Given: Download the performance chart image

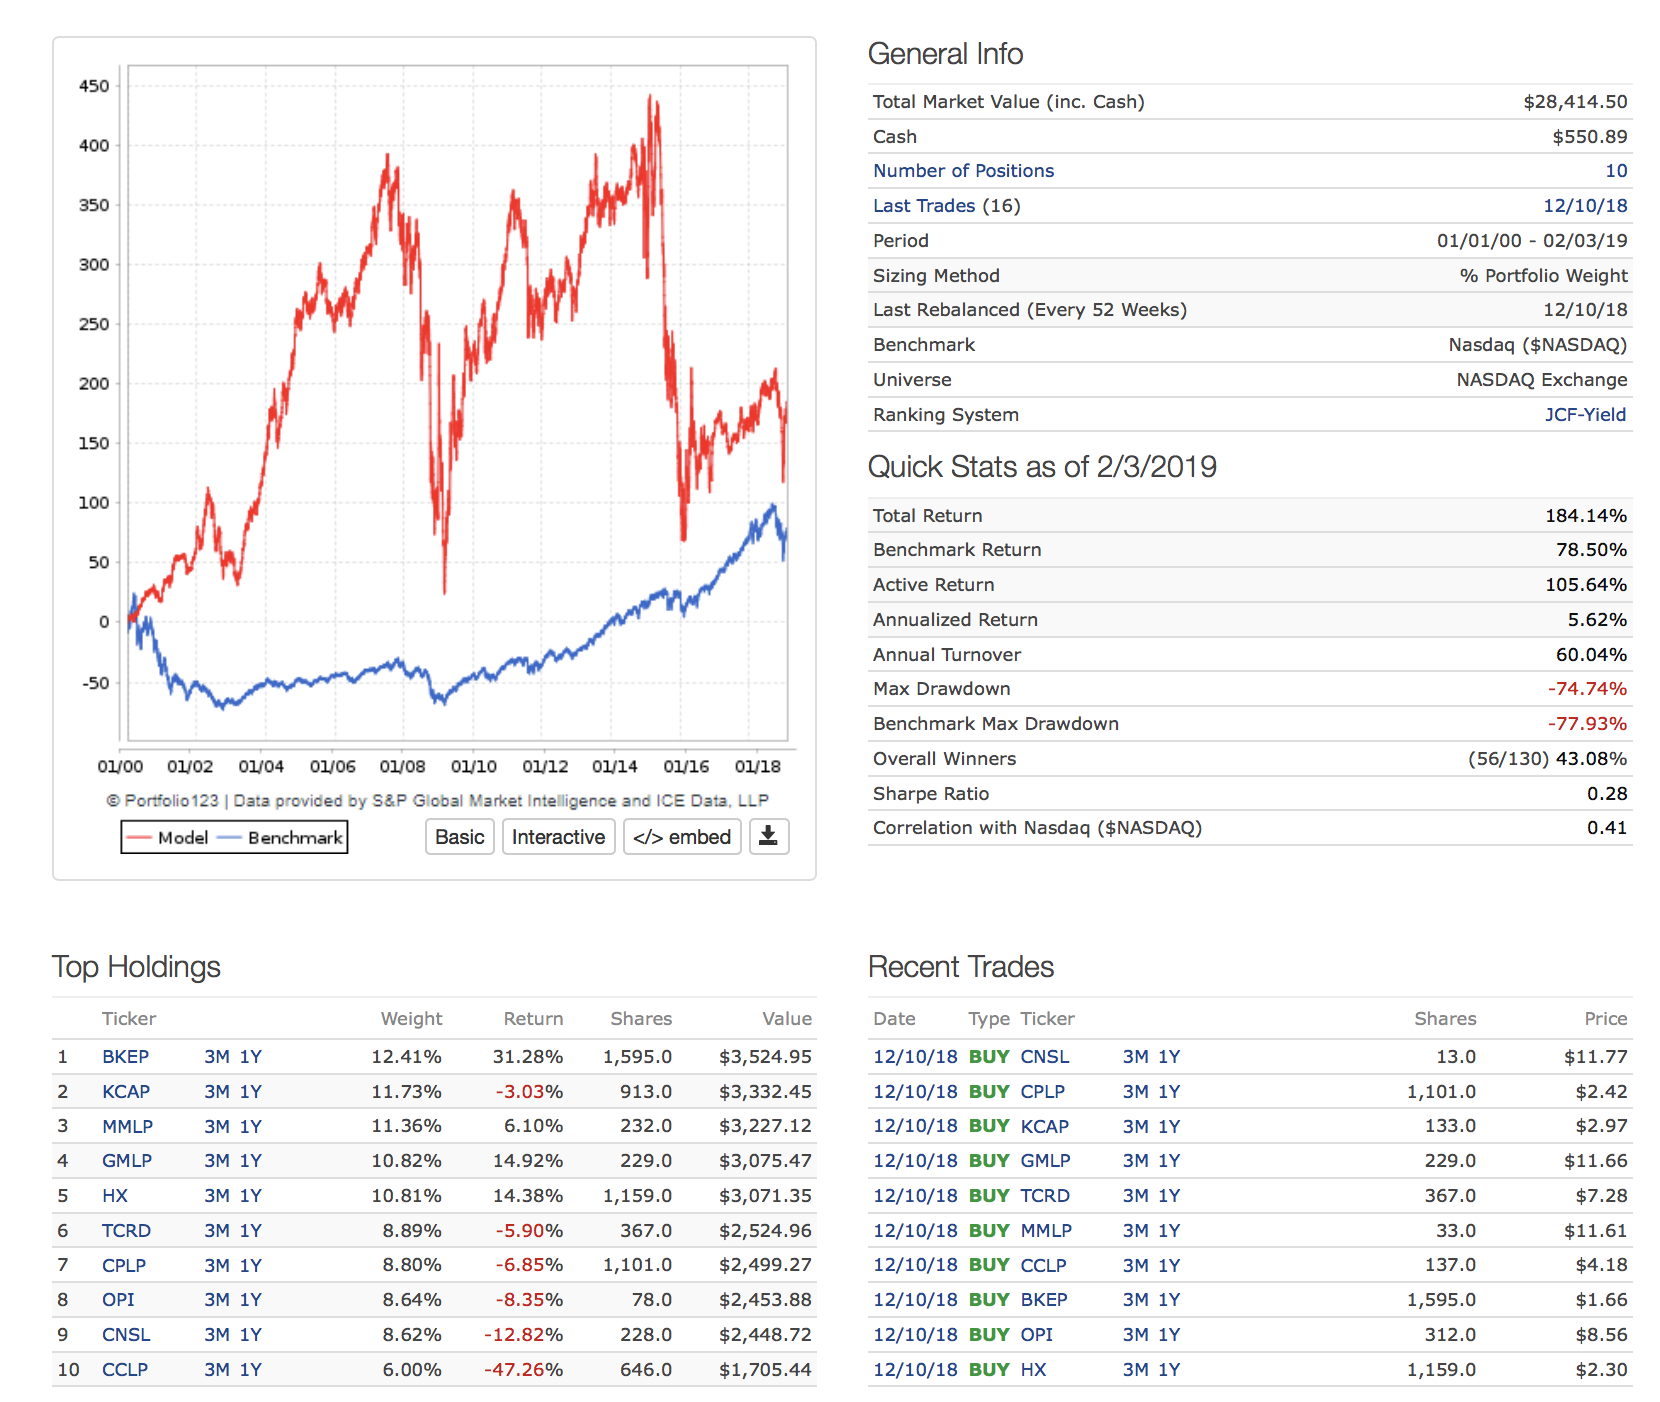Looking at the screenshot, I should (768, 836).
